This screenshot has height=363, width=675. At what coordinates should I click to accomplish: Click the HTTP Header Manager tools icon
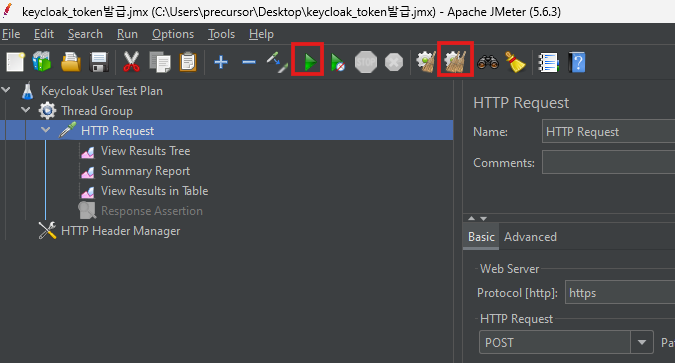(x=47, y=231)
